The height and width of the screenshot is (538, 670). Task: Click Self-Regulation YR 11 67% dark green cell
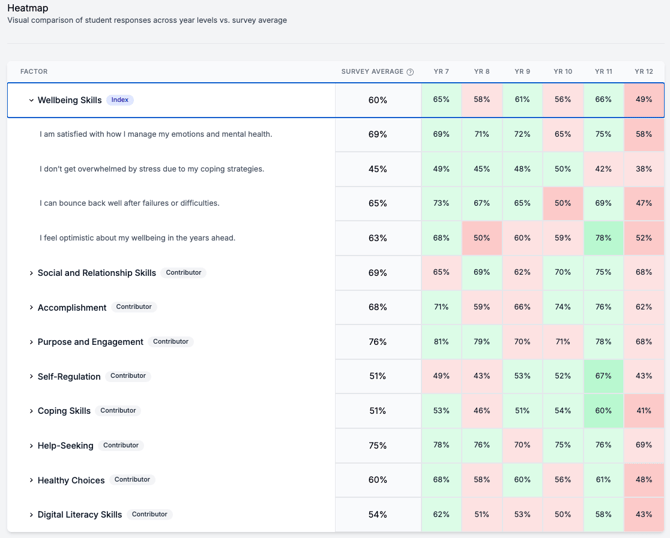click(603, 376)
